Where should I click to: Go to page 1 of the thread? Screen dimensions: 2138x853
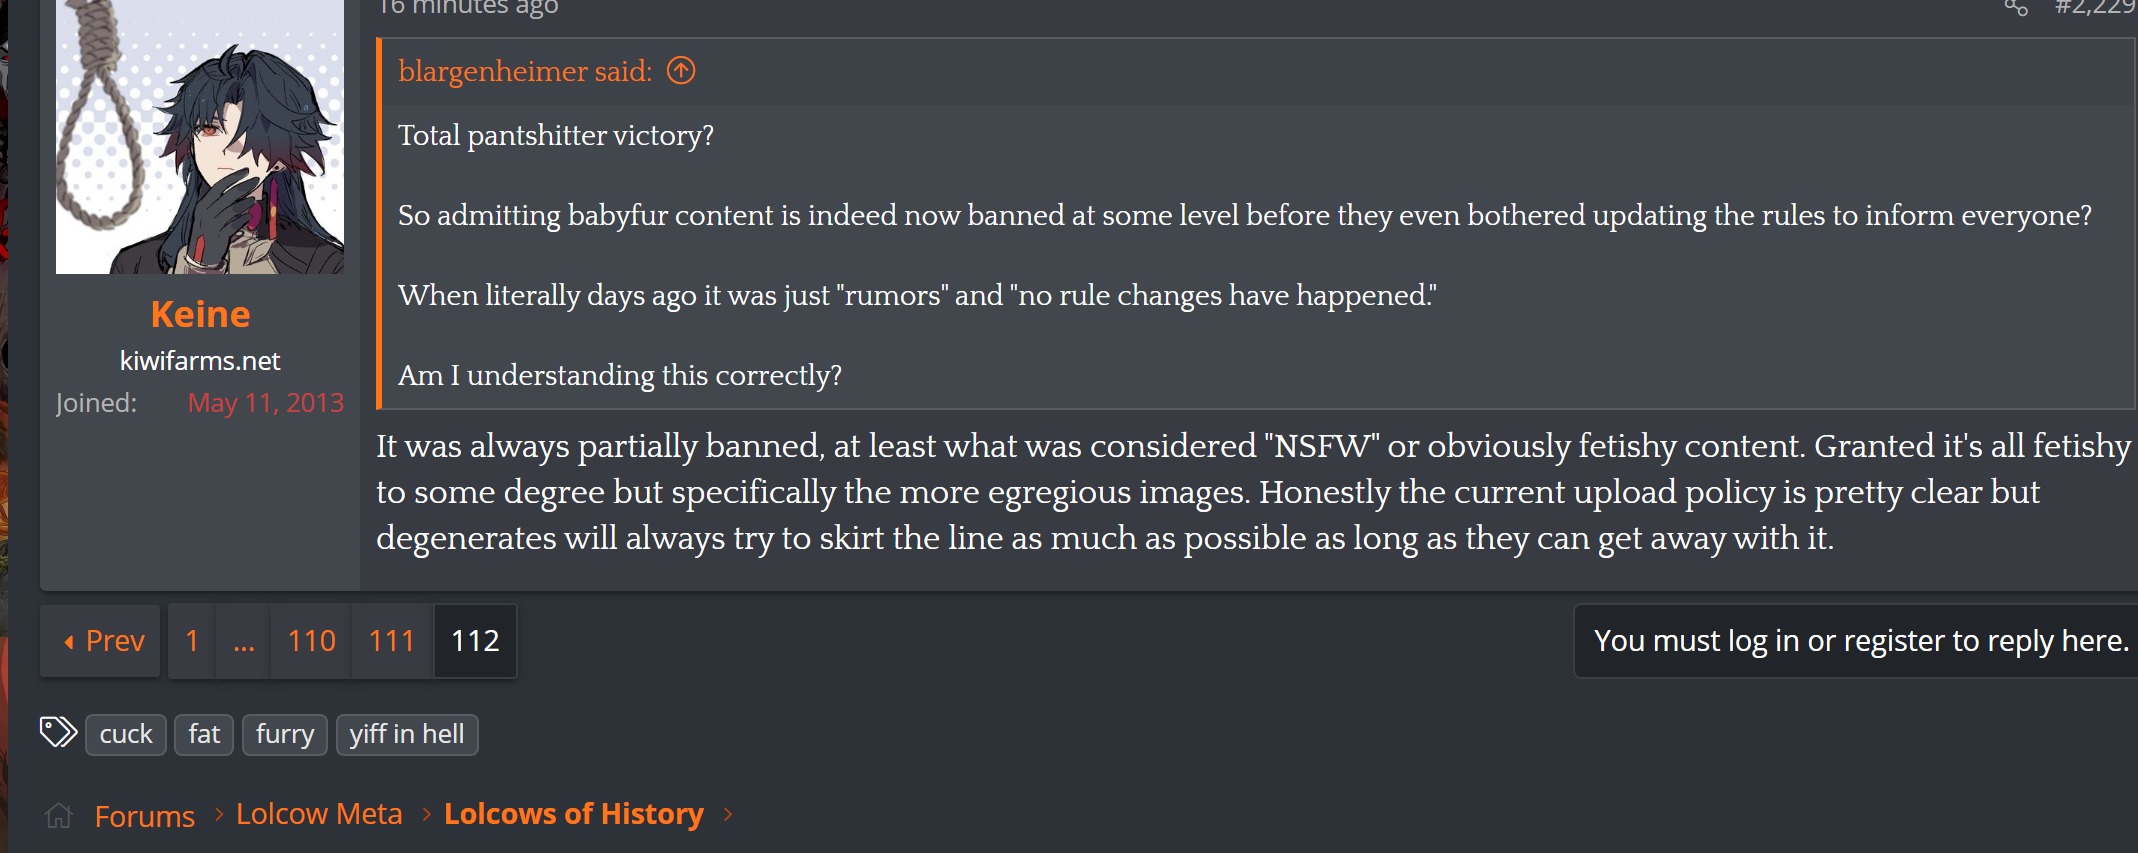[192, 641]
